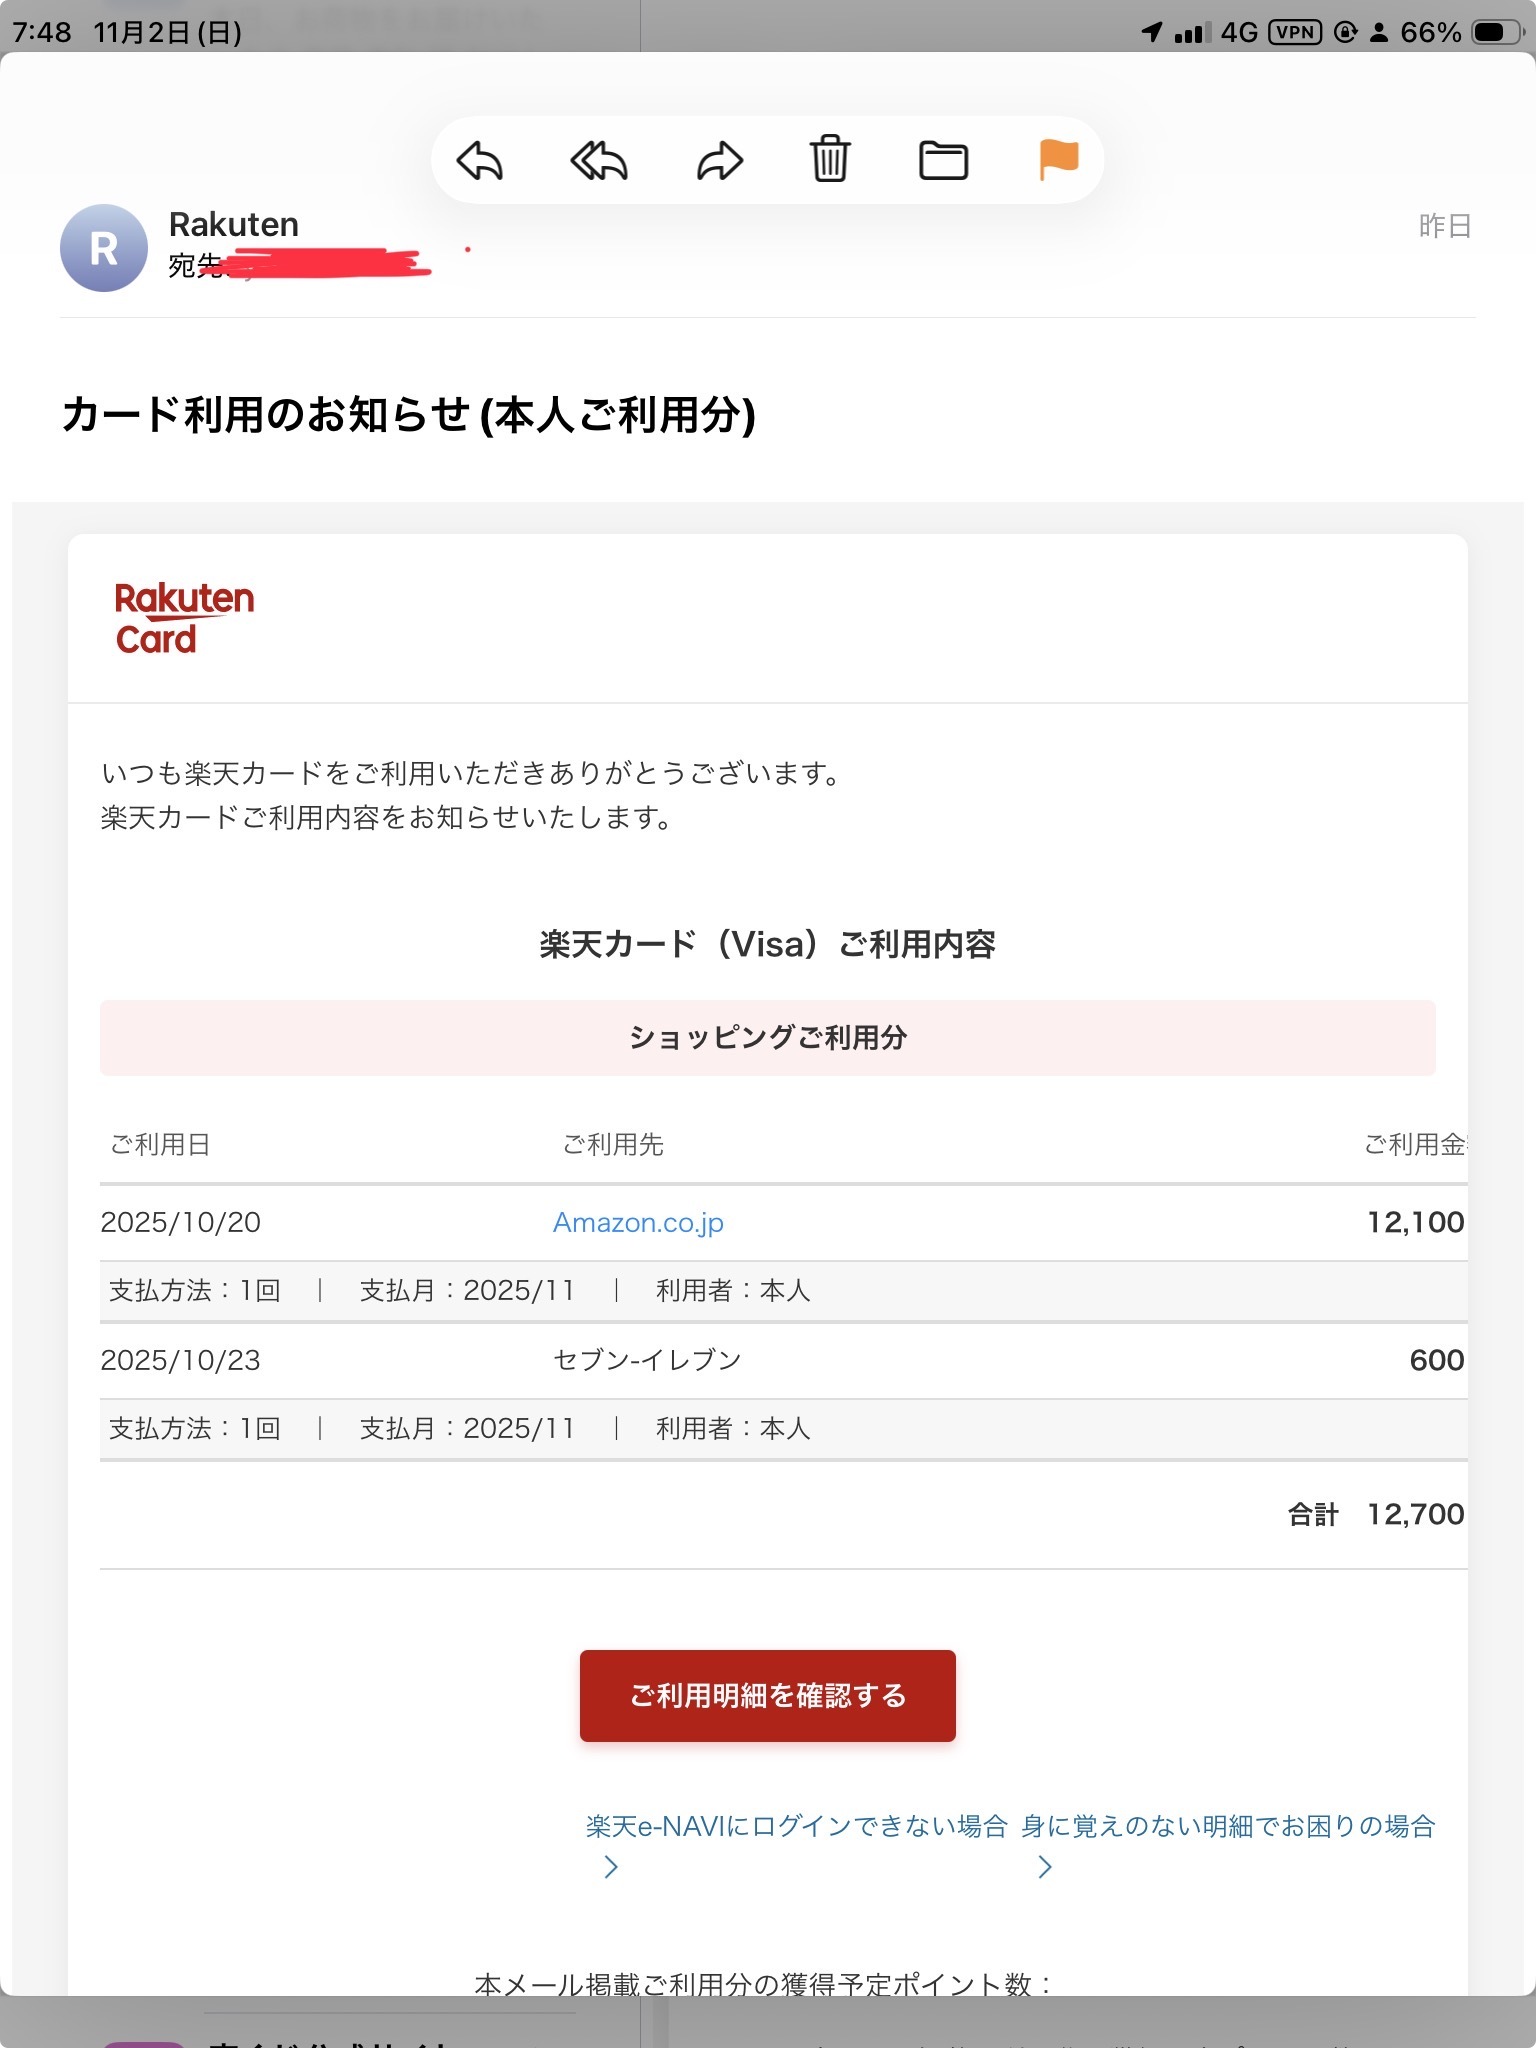
Task: Tap the reply arrow icon
Action: pos(480,161)
